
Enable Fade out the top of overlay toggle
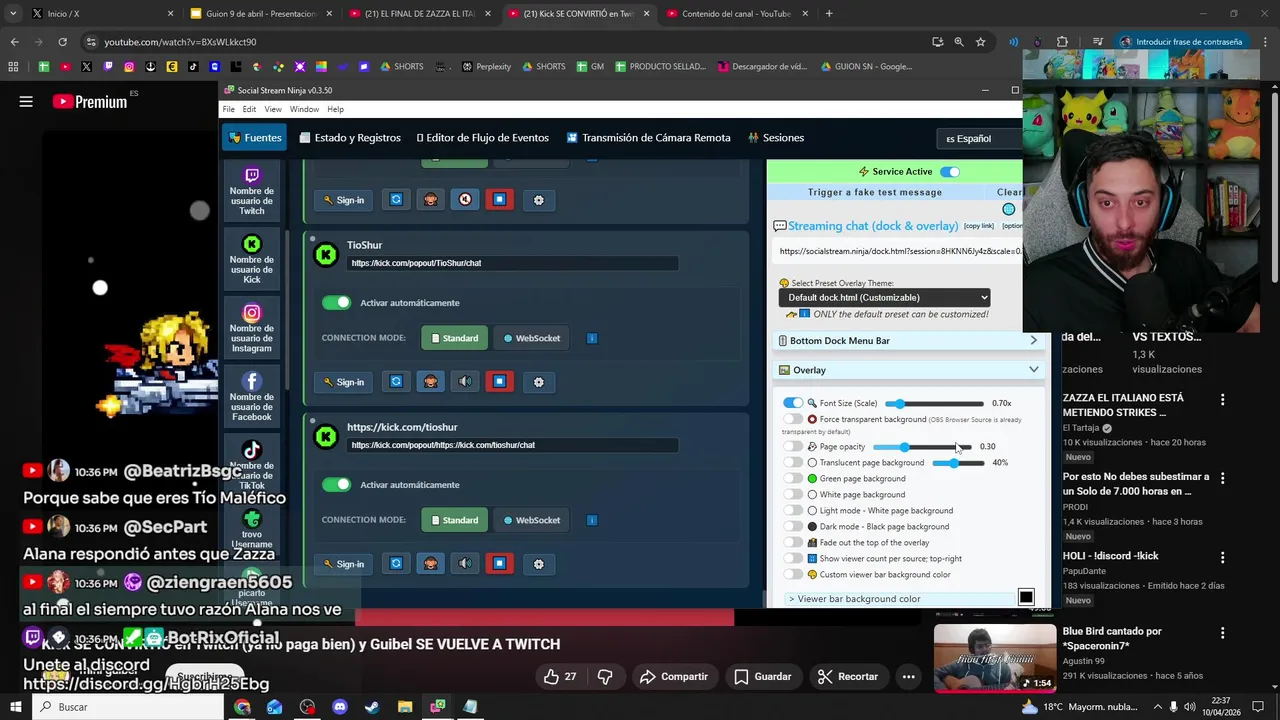tap(793, 543)
